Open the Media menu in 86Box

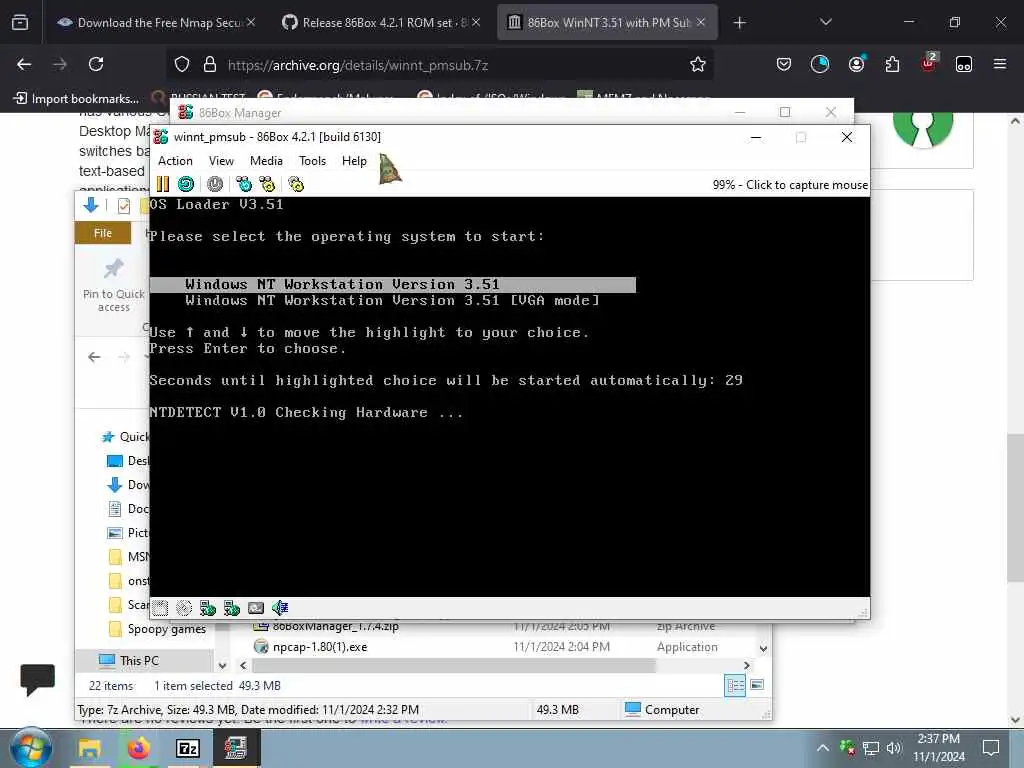(x=266, y=161)
